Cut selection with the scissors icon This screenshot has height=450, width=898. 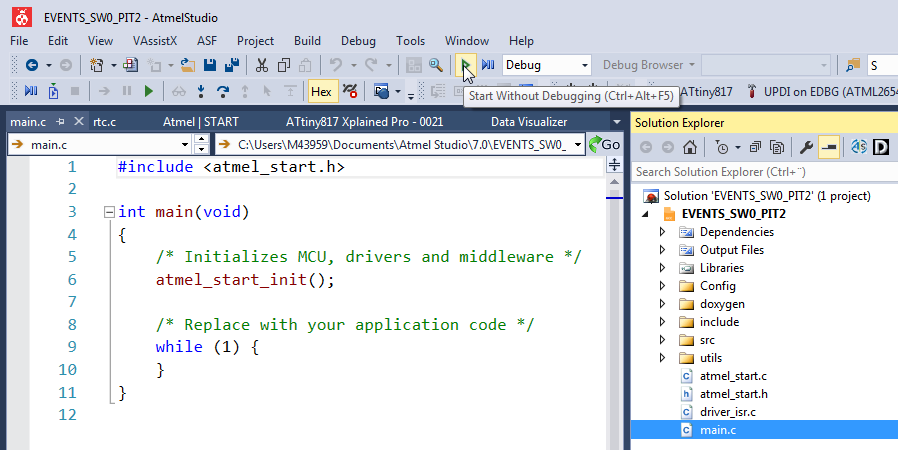tap(262, 65)
